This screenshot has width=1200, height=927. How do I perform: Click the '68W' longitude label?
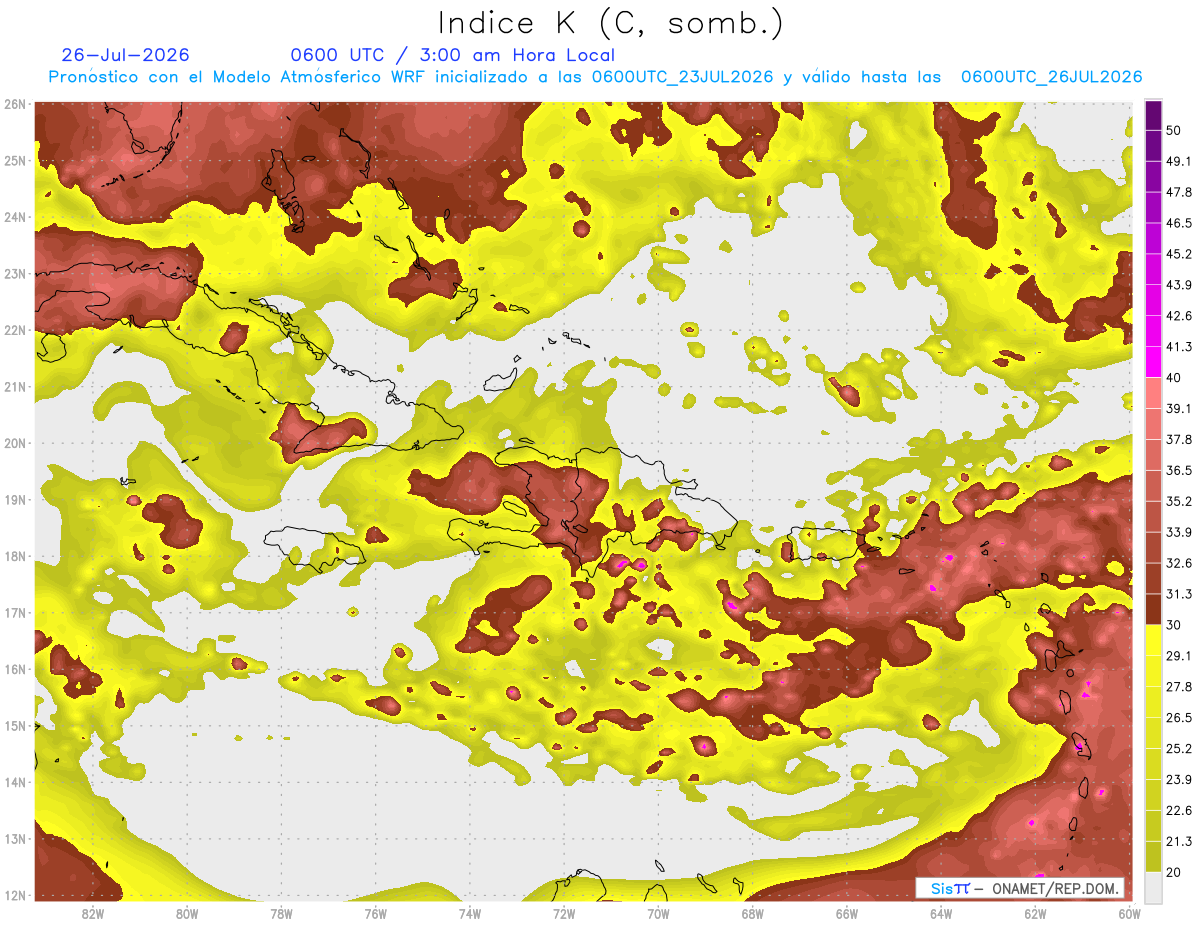coord(753,915)
